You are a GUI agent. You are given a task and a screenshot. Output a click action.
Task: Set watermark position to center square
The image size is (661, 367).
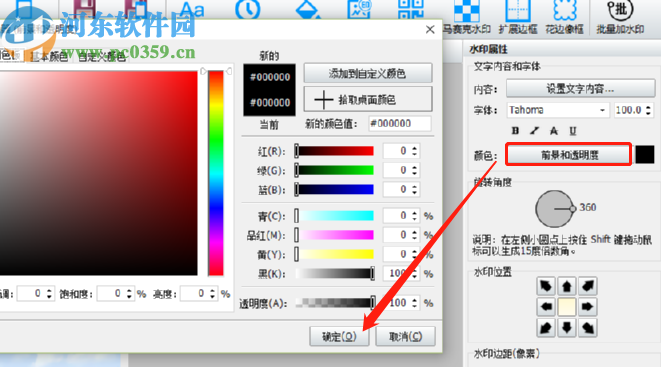pyautogui.click(x=567, y=307)
